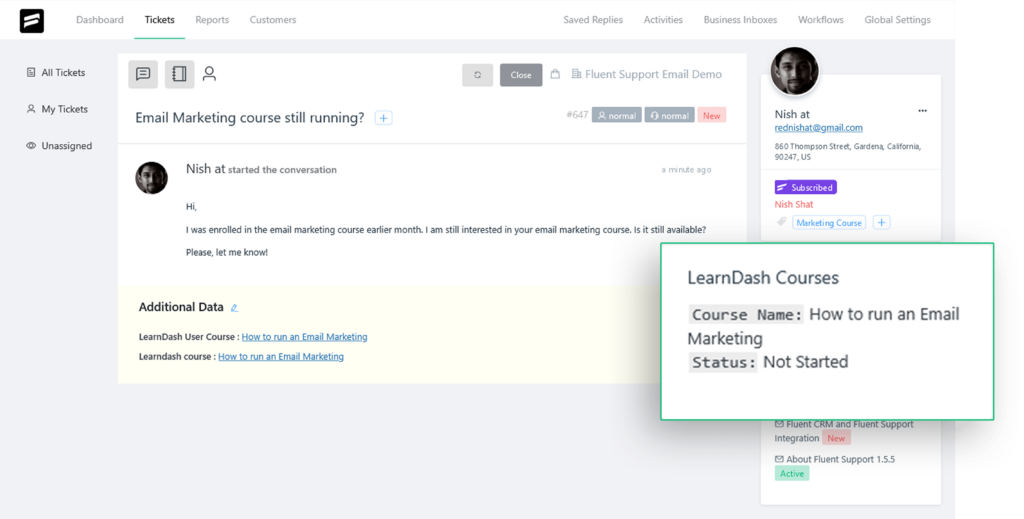The image size is (1024, 519).
Task: Click the Fluent Support logo icon
Action: pyautogui.click(x=31, y=20)
